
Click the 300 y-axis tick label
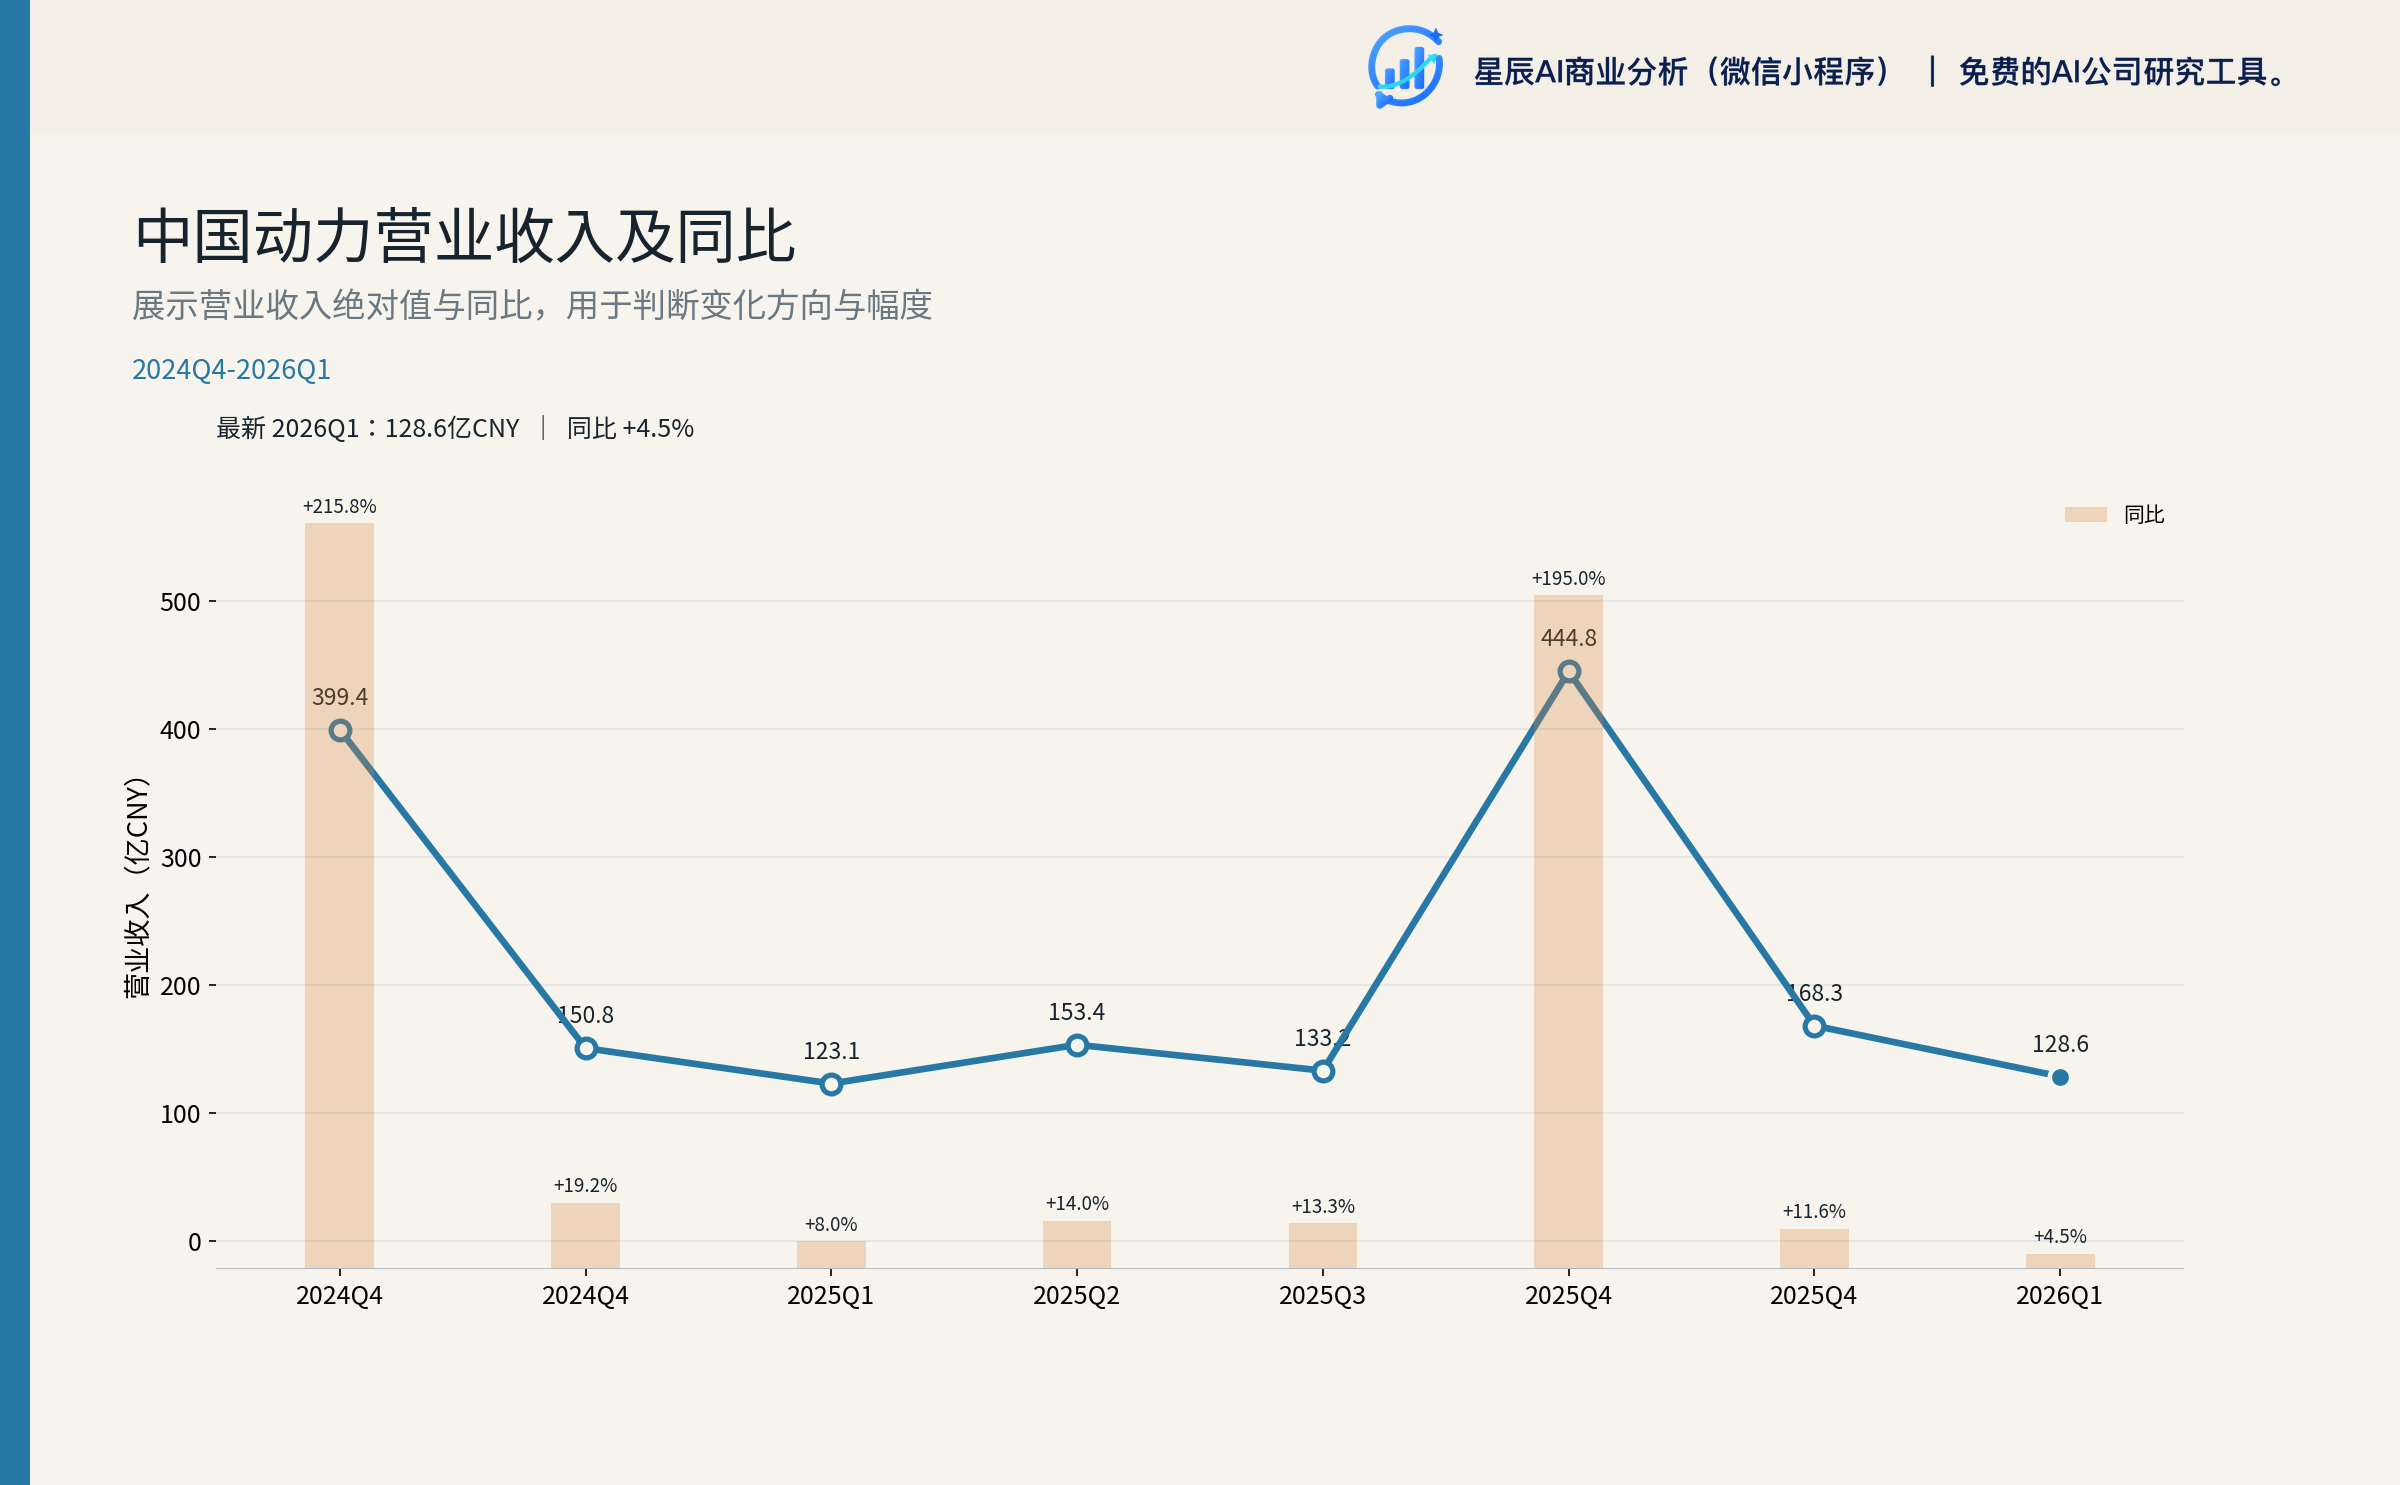coord(180,858)
